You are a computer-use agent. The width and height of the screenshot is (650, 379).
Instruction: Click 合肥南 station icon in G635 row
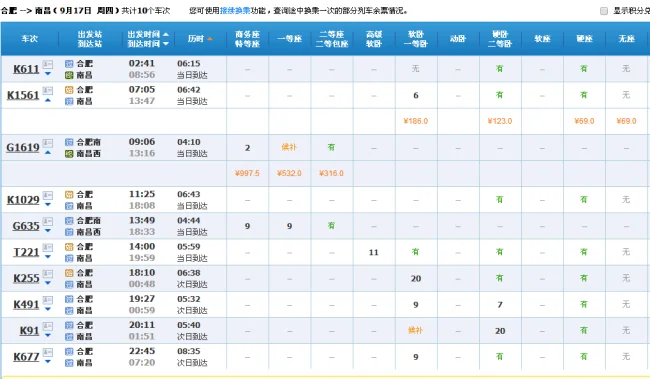click(69, 221)
